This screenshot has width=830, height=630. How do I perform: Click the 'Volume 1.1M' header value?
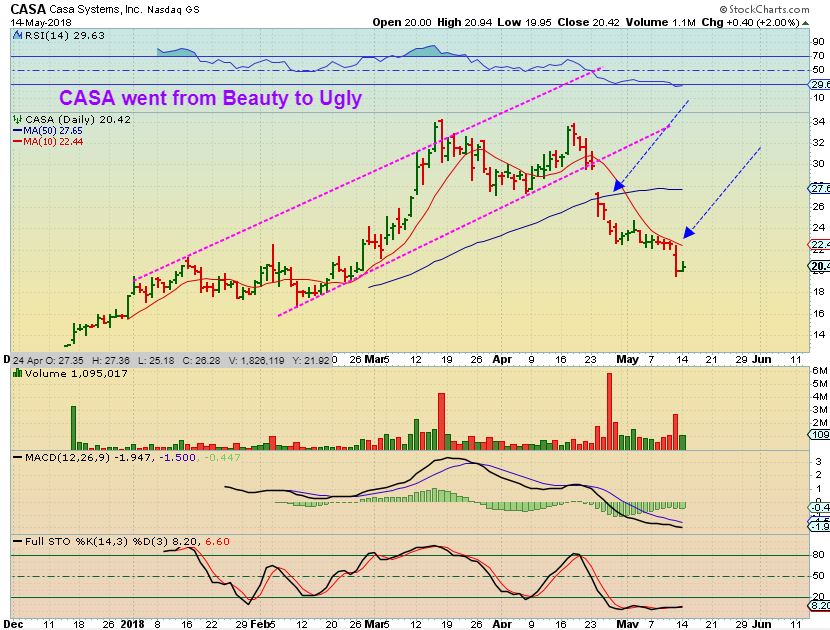pos(660,22)
